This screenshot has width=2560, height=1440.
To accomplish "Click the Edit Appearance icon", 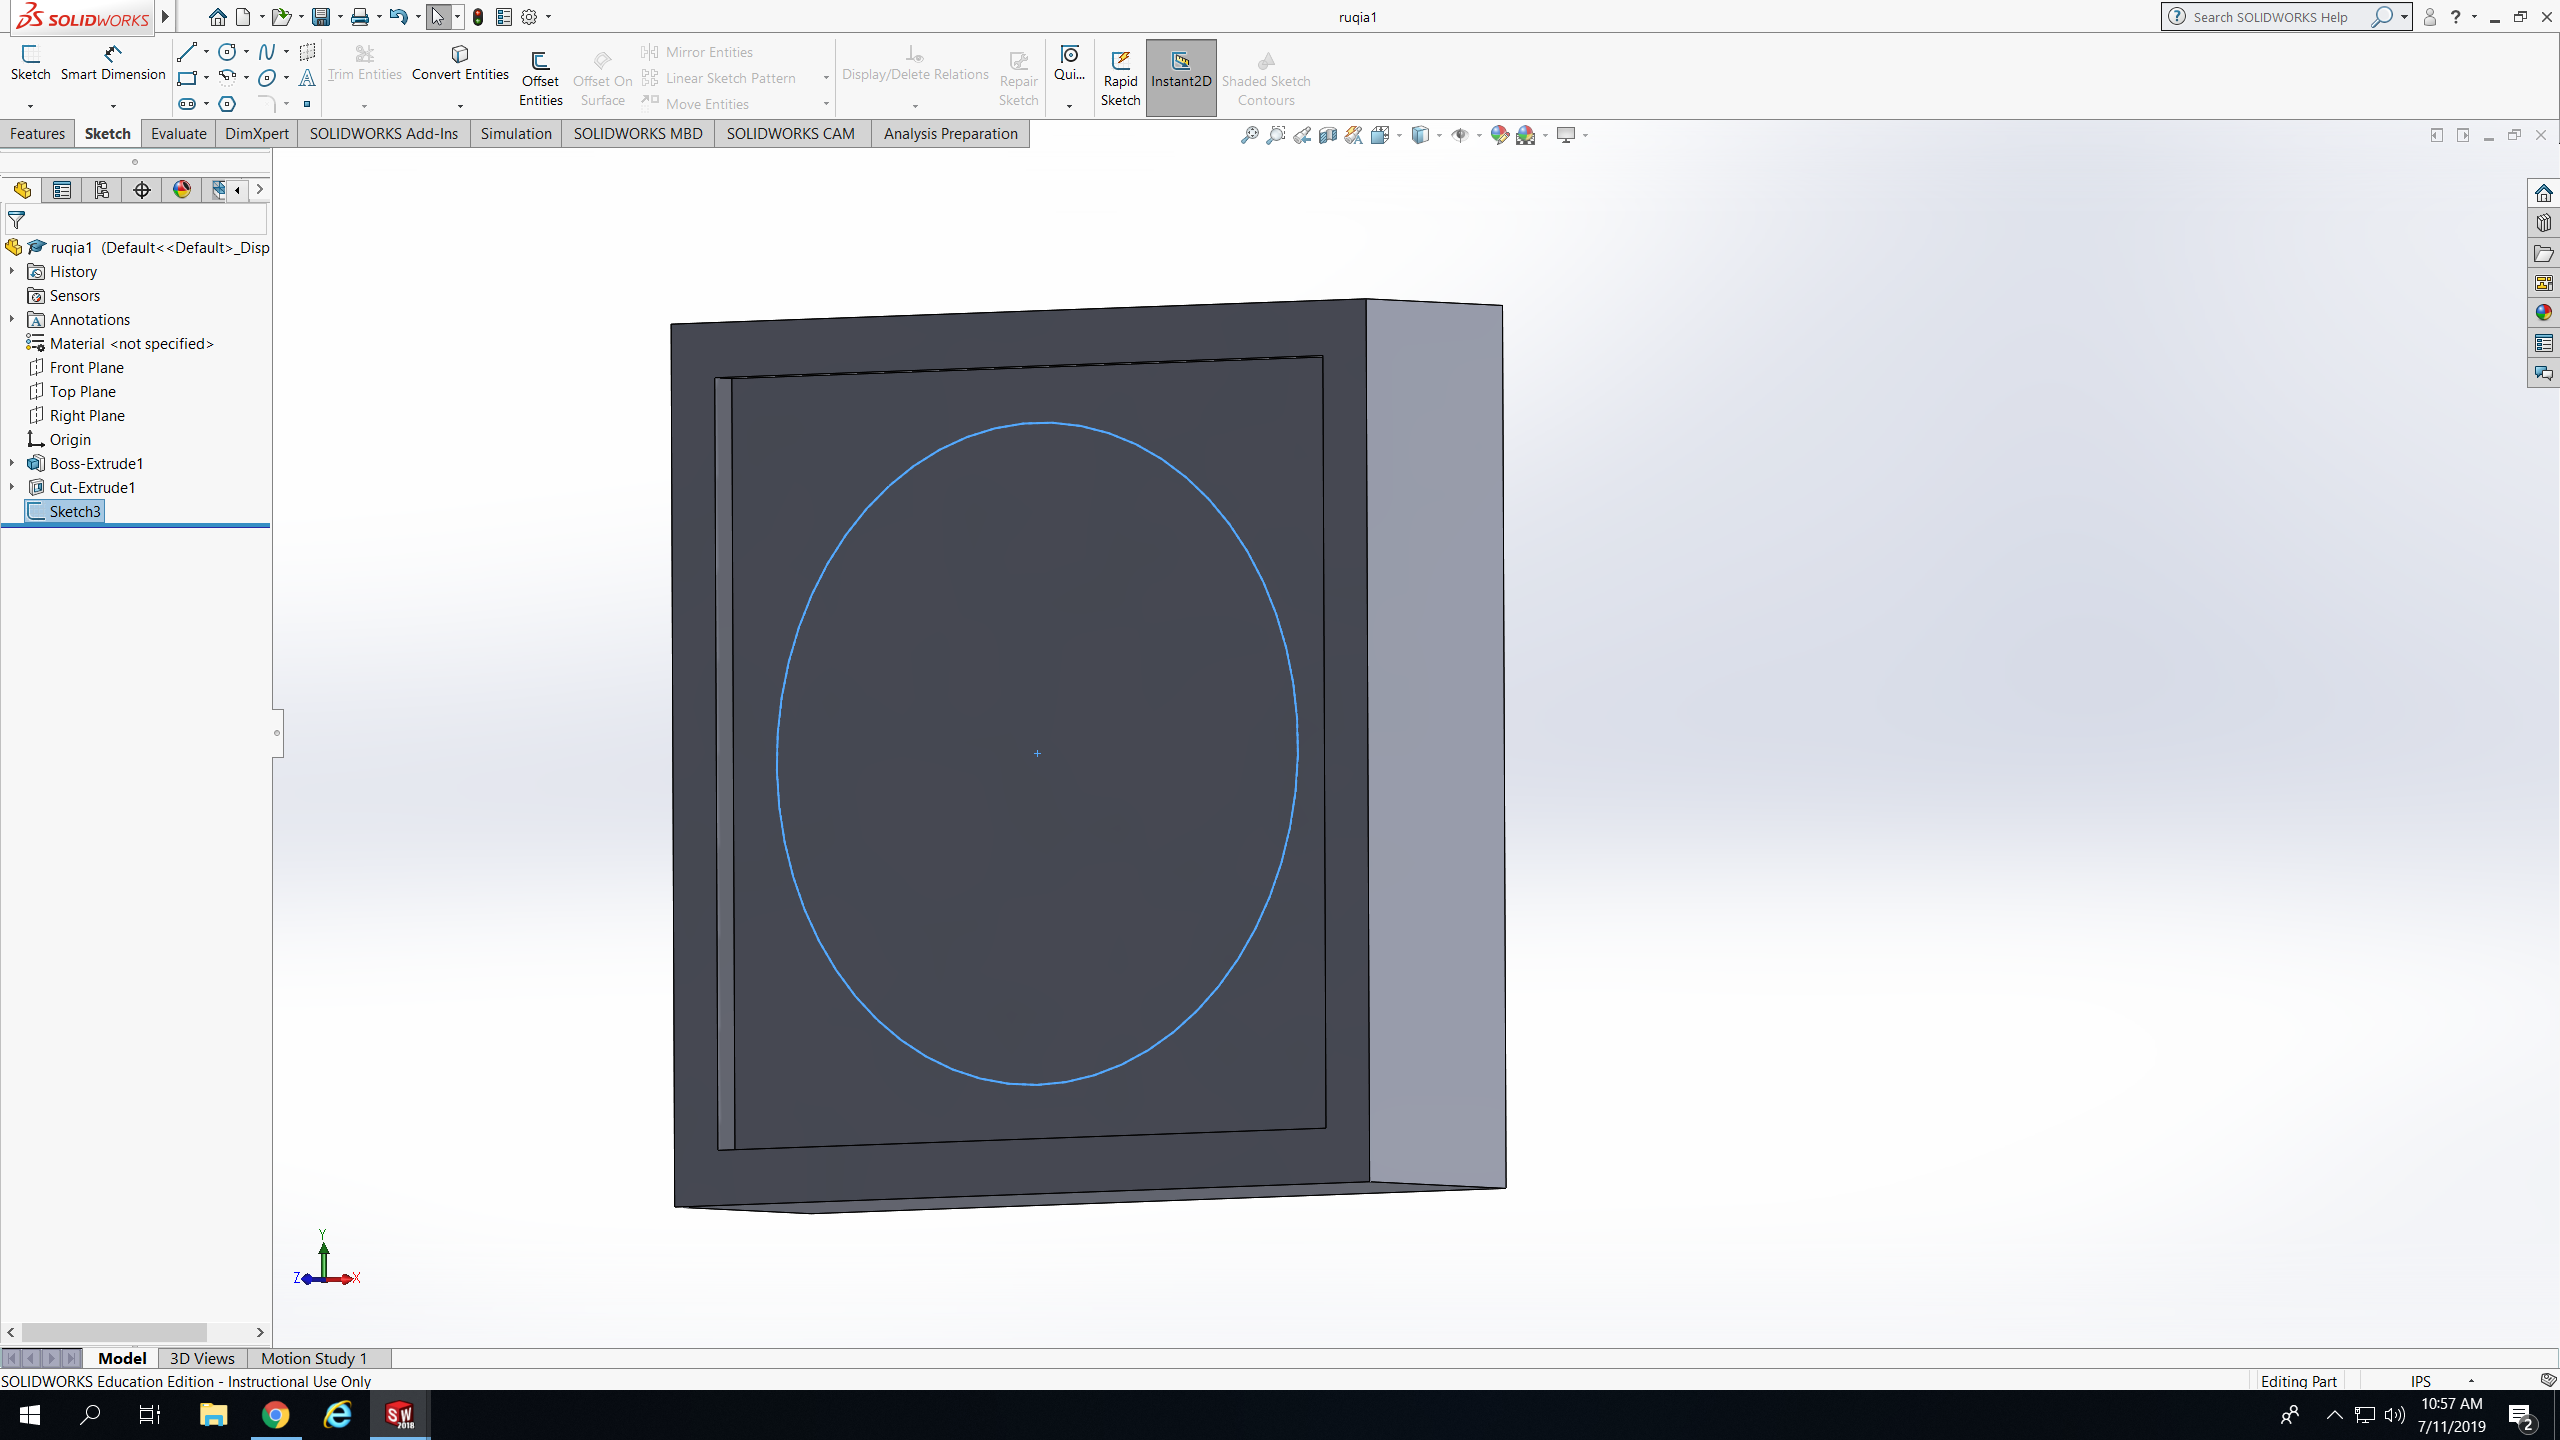I will pyautogui.click(x=1499, y=135).
